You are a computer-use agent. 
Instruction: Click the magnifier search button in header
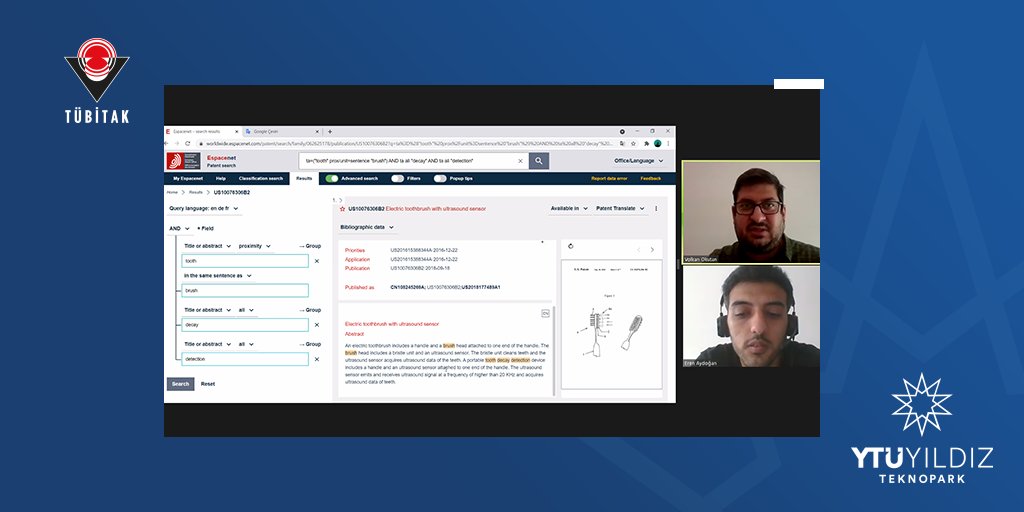pos(538,161)
